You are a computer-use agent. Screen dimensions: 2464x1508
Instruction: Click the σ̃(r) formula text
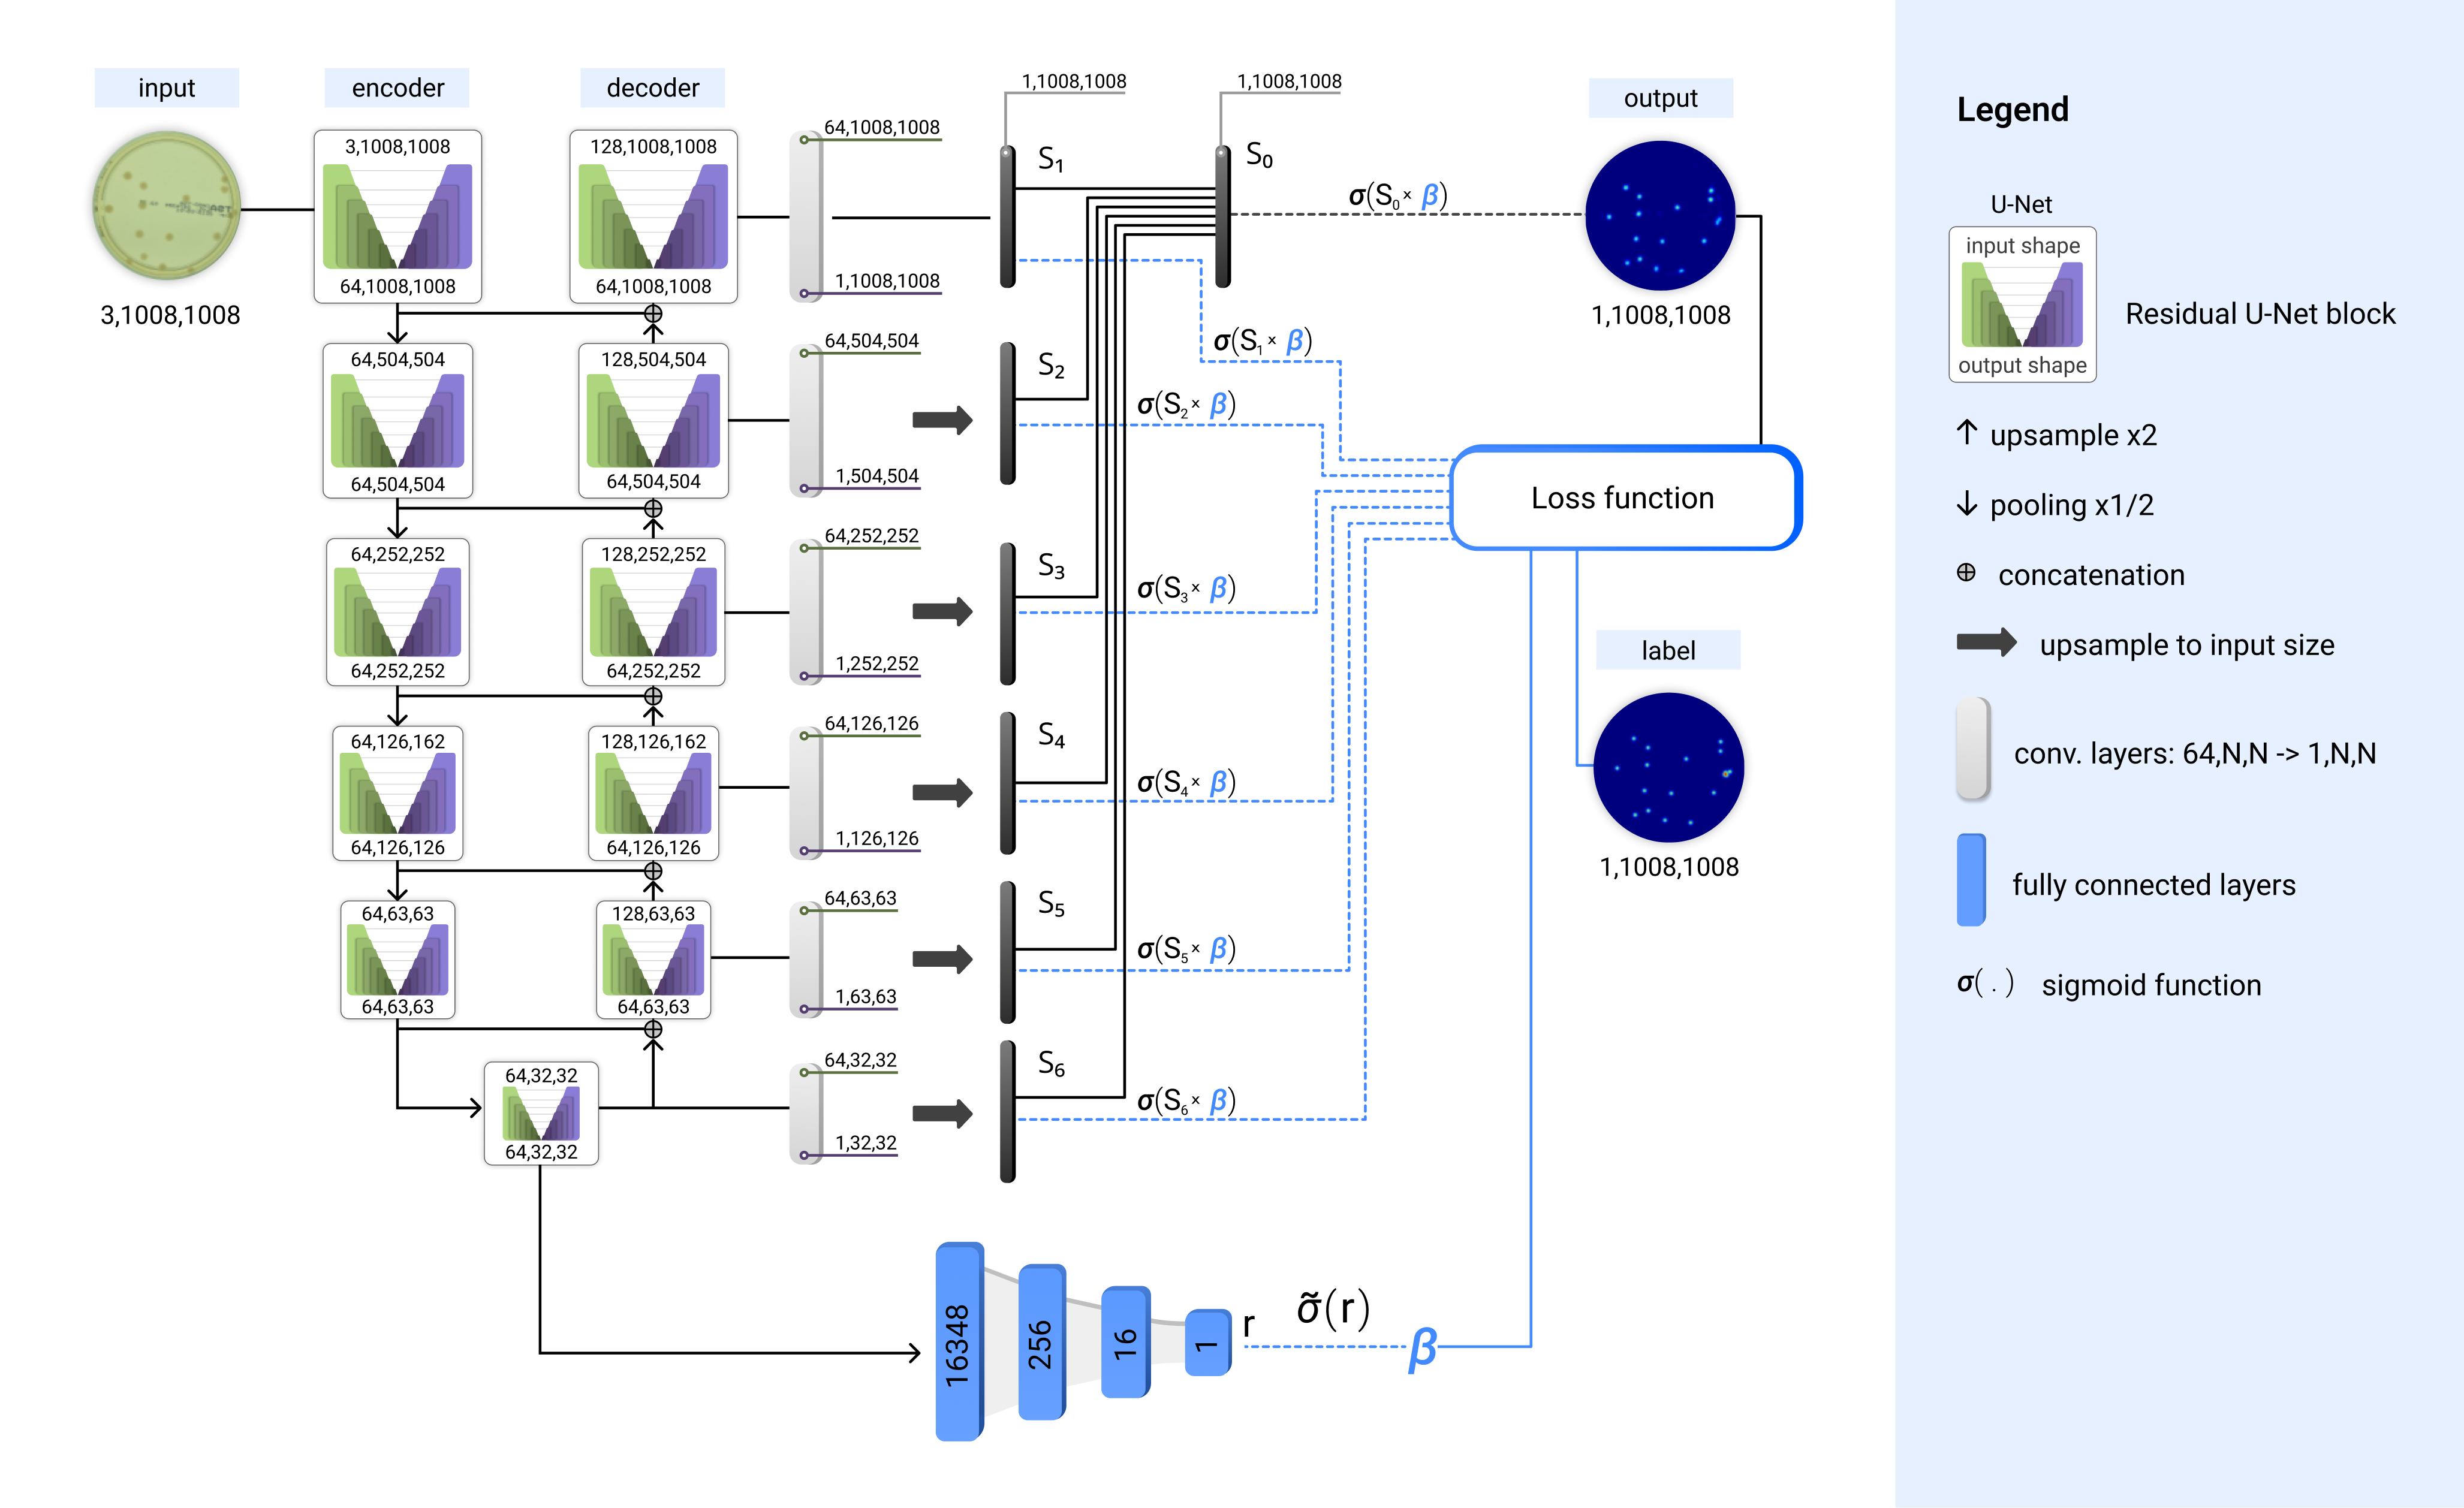pos(1333,1308)
